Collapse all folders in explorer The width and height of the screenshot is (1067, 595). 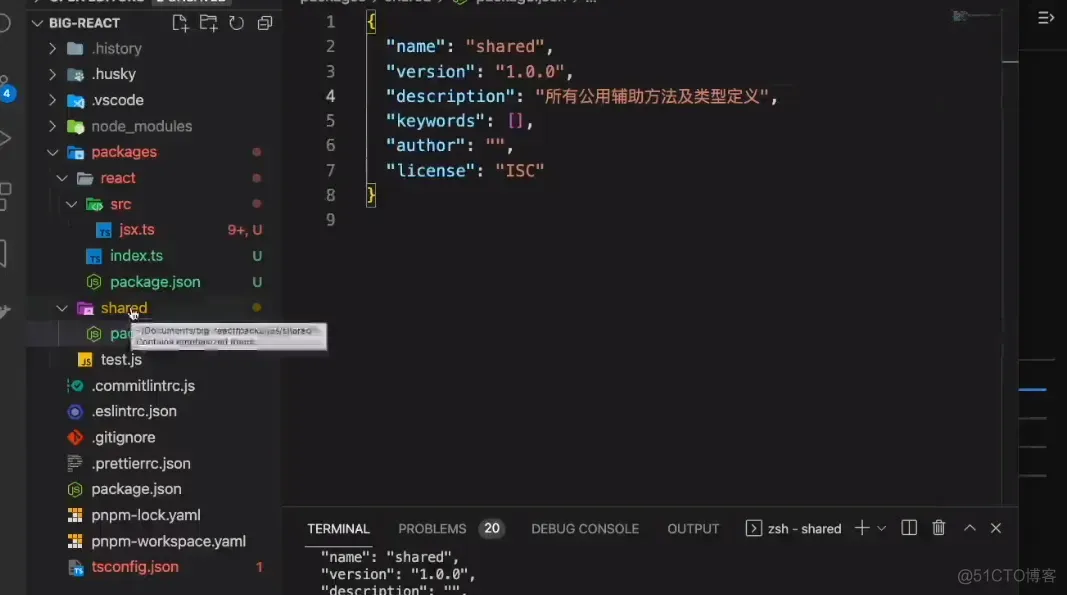(x=265, y=23)
